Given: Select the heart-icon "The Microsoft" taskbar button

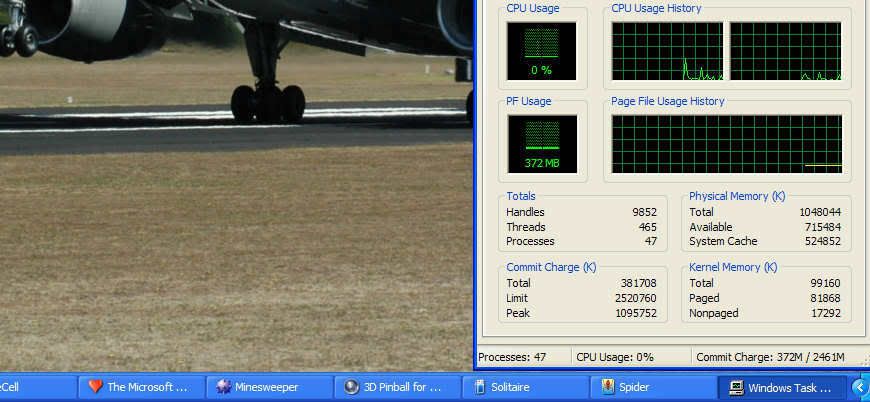Looking at the screenshot, I should pos(139,387).
